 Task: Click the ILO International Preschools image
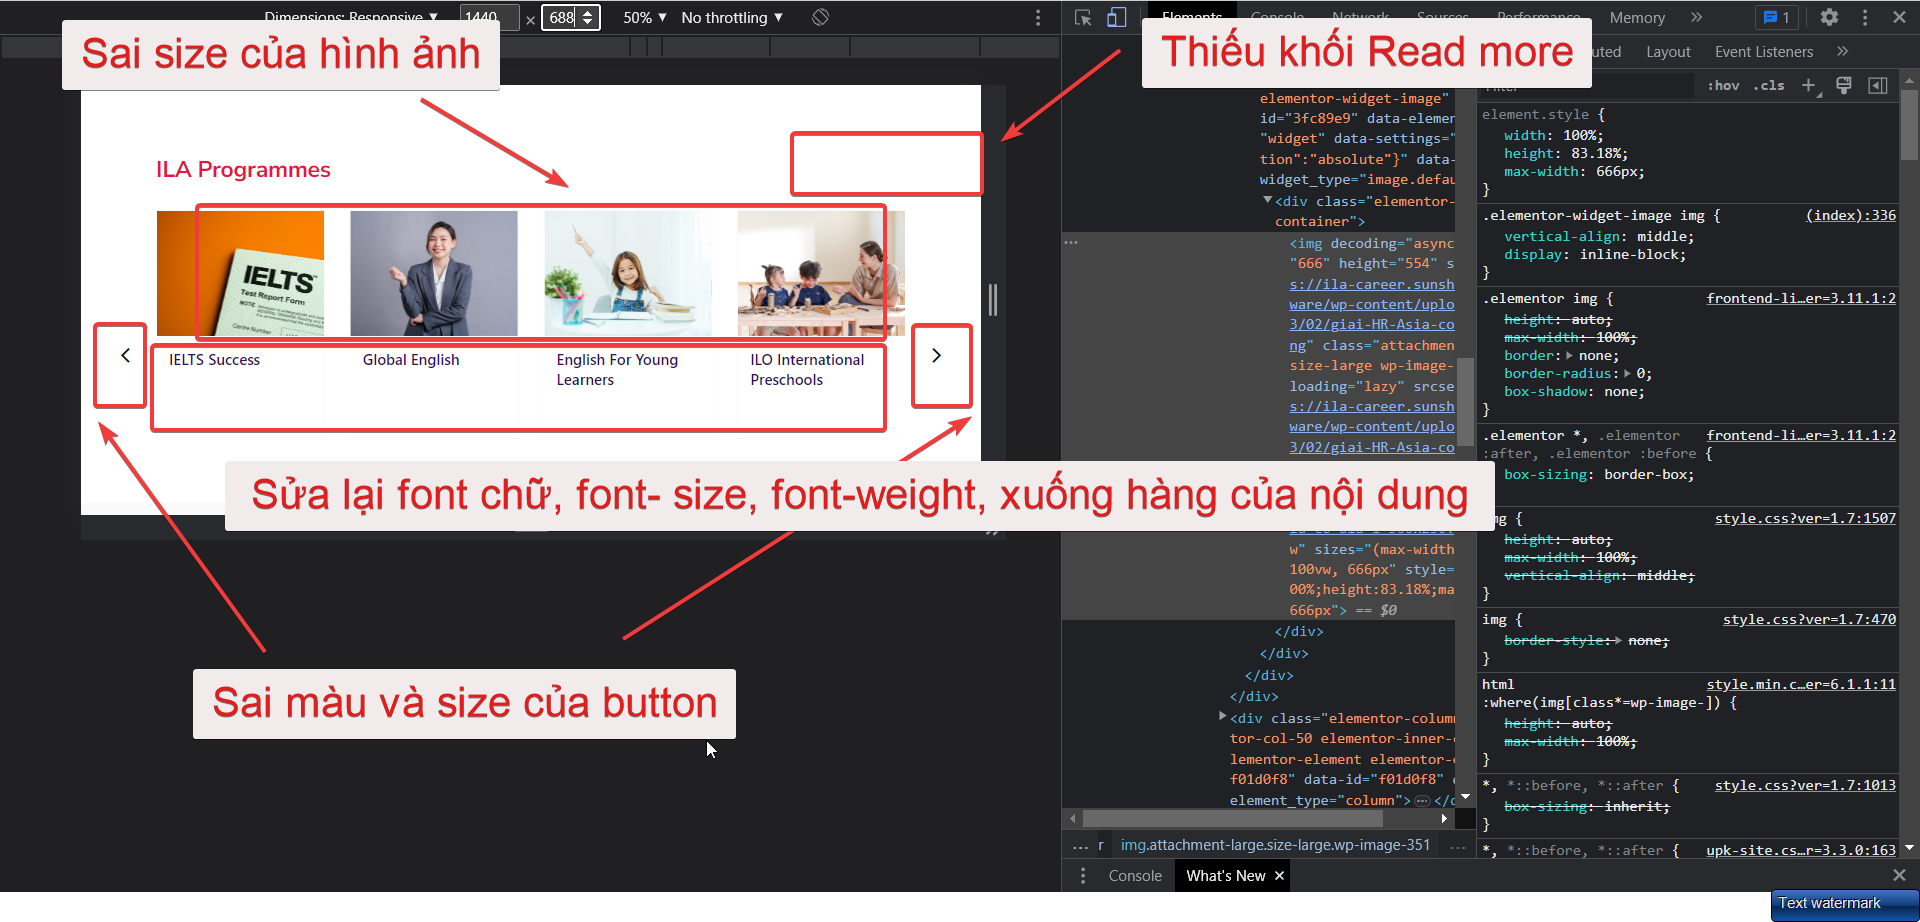821,273
